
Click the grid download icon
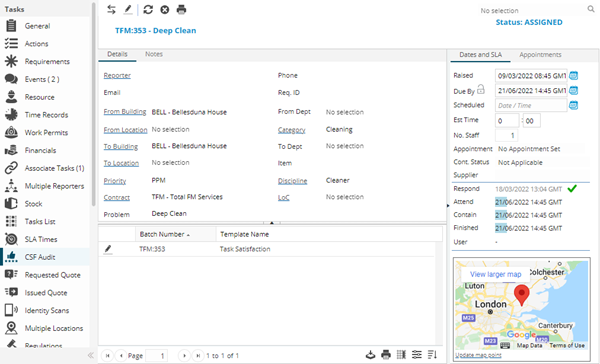tap(370, 355)
